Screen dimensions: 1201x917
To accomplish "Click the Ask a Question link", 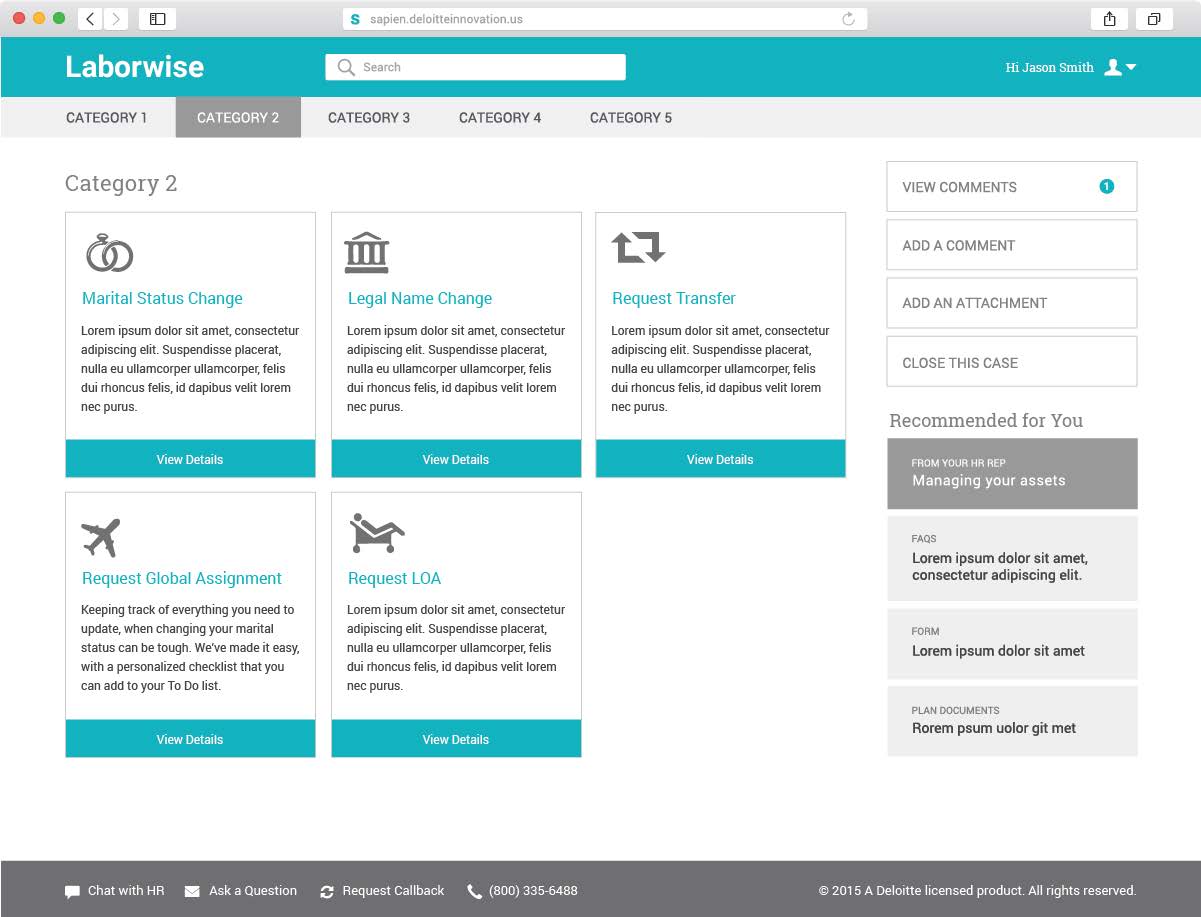I will (x=253, y=891).
